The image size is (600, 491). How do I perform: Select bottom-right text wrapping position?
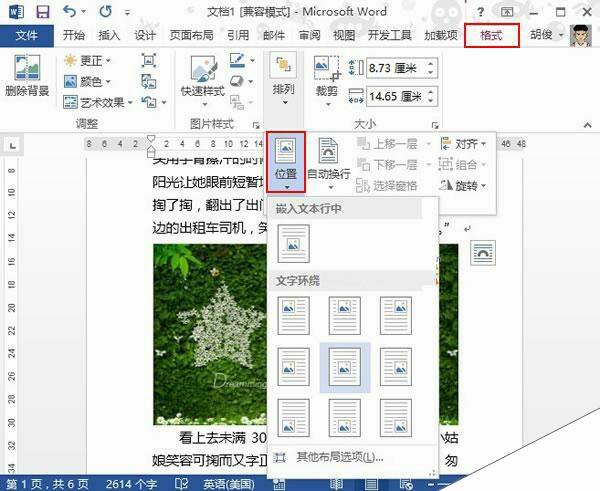point(396,418)
